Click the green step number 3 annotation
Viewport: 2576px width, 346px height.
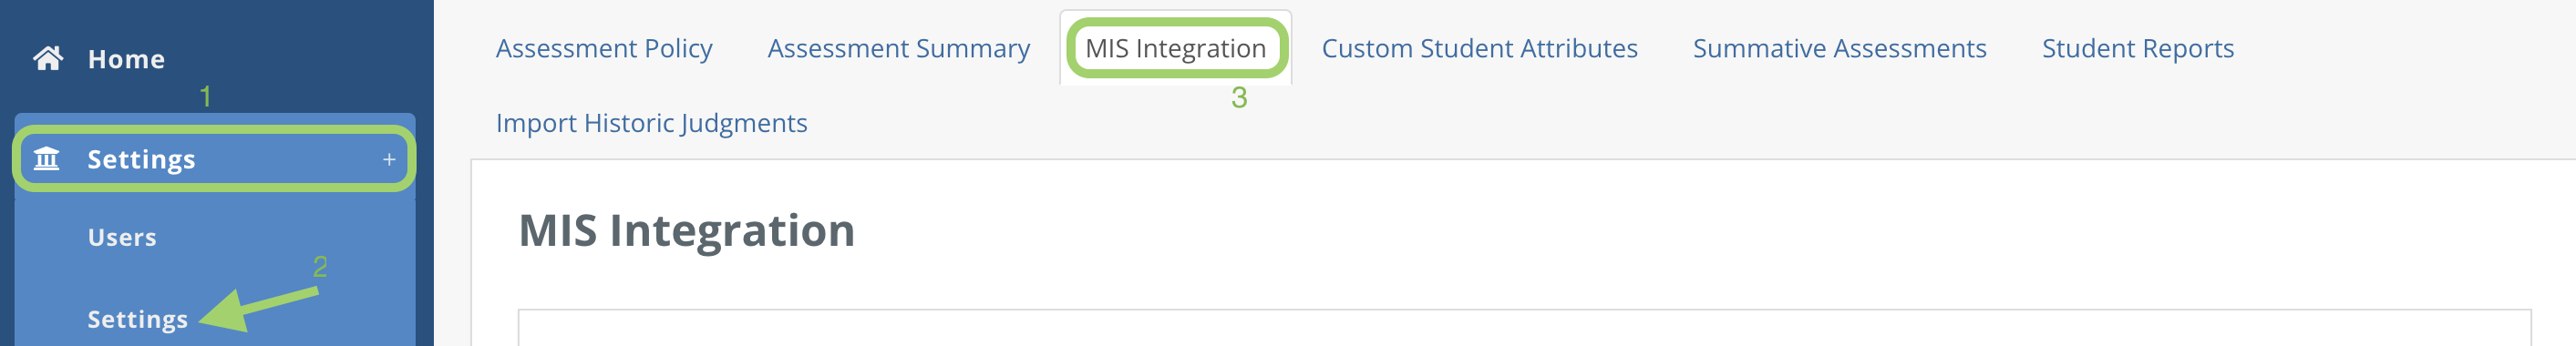click(1239, 98)
